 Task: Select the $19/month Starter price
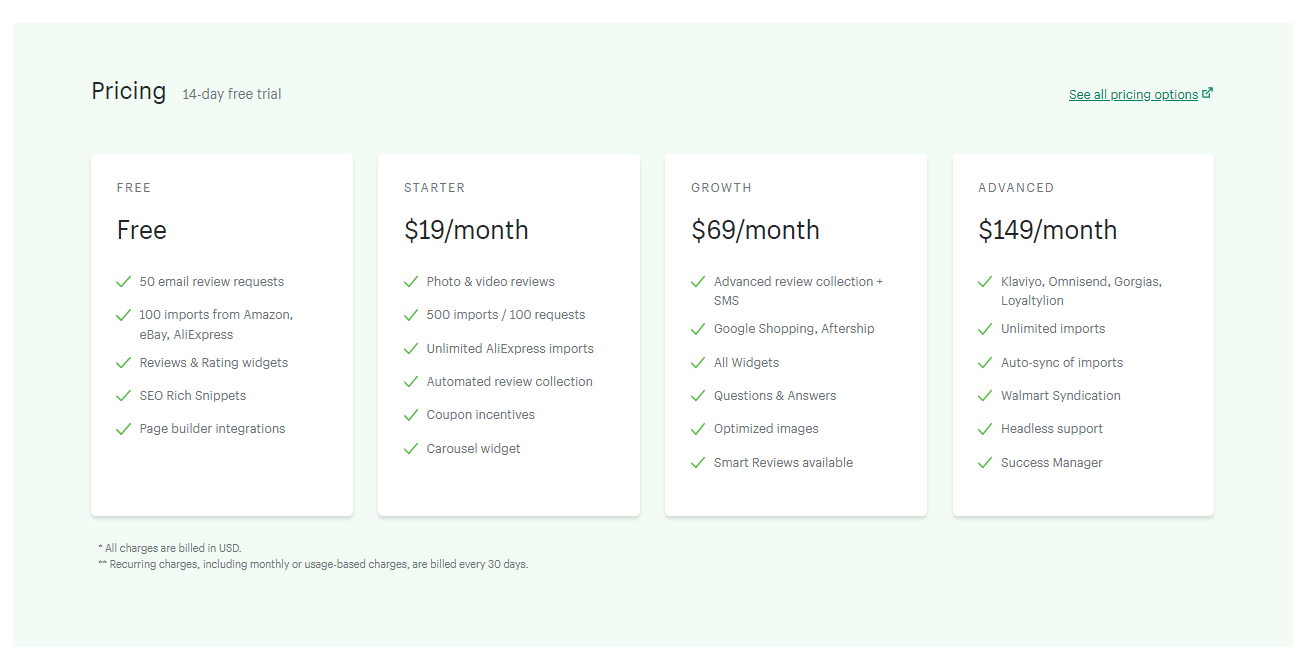pos(466,230)
